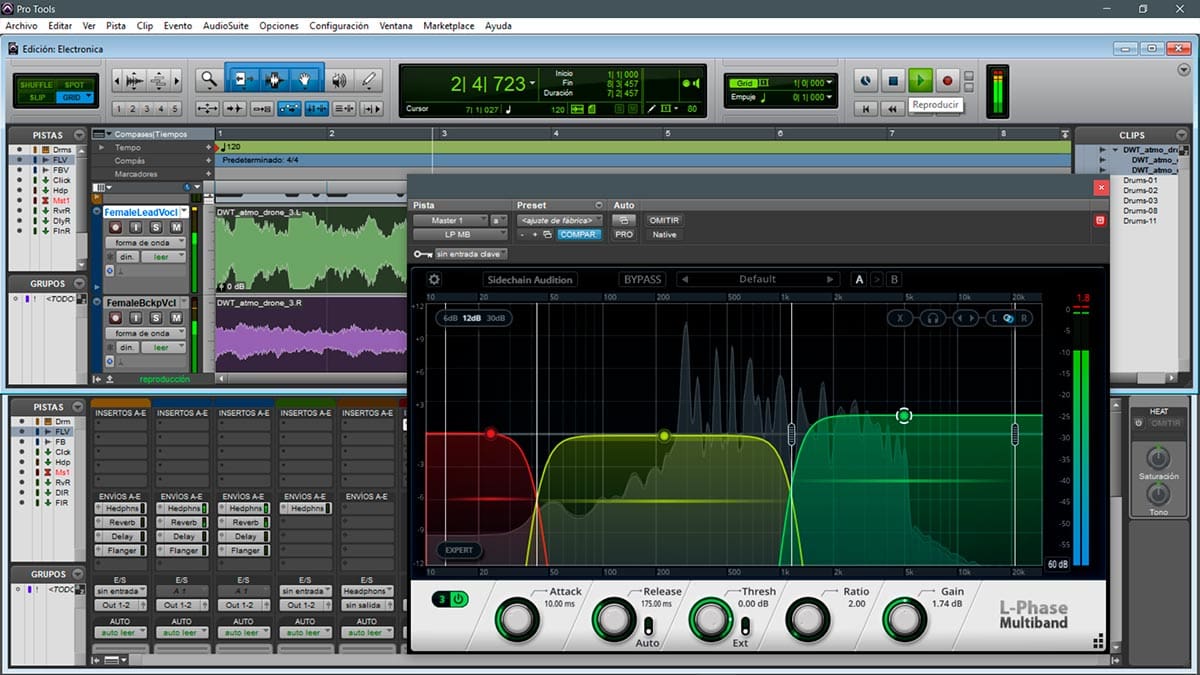Viewport: 1200px width, 675px height.
Task: Open the Configuración menu
Action: coord(339,26)
